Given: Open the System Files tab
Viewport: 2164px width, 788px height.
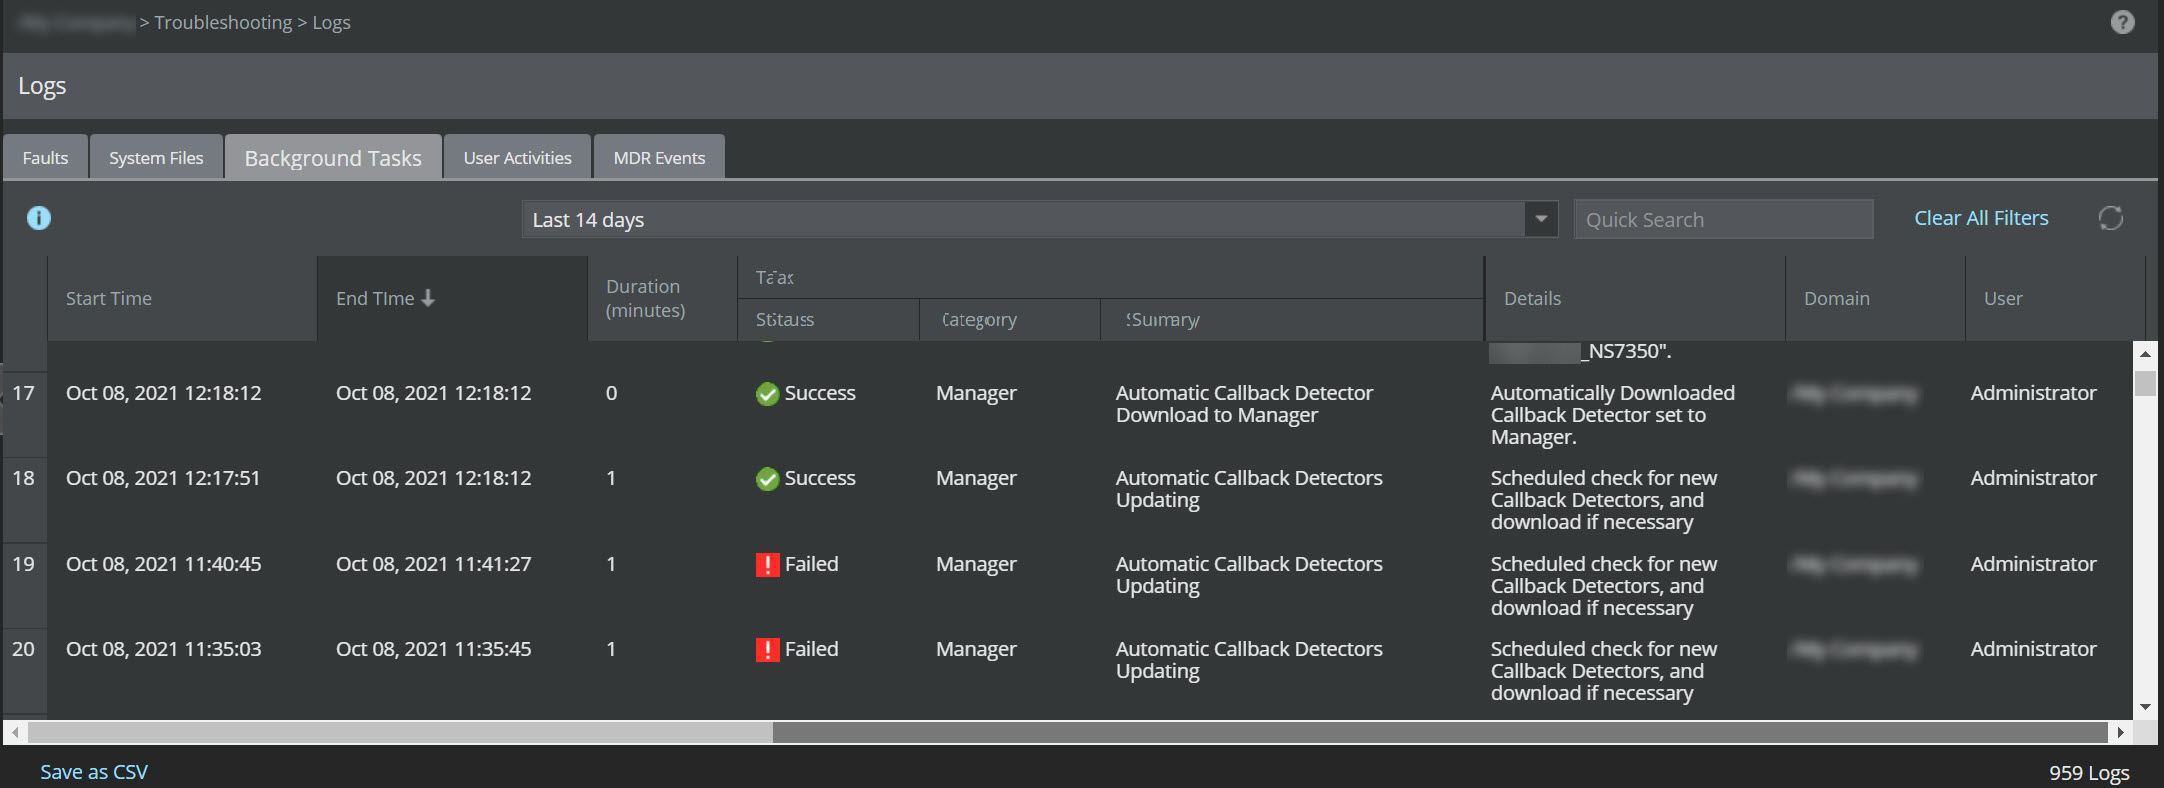Looking at the screenshot, I should (x=156, y=157).
